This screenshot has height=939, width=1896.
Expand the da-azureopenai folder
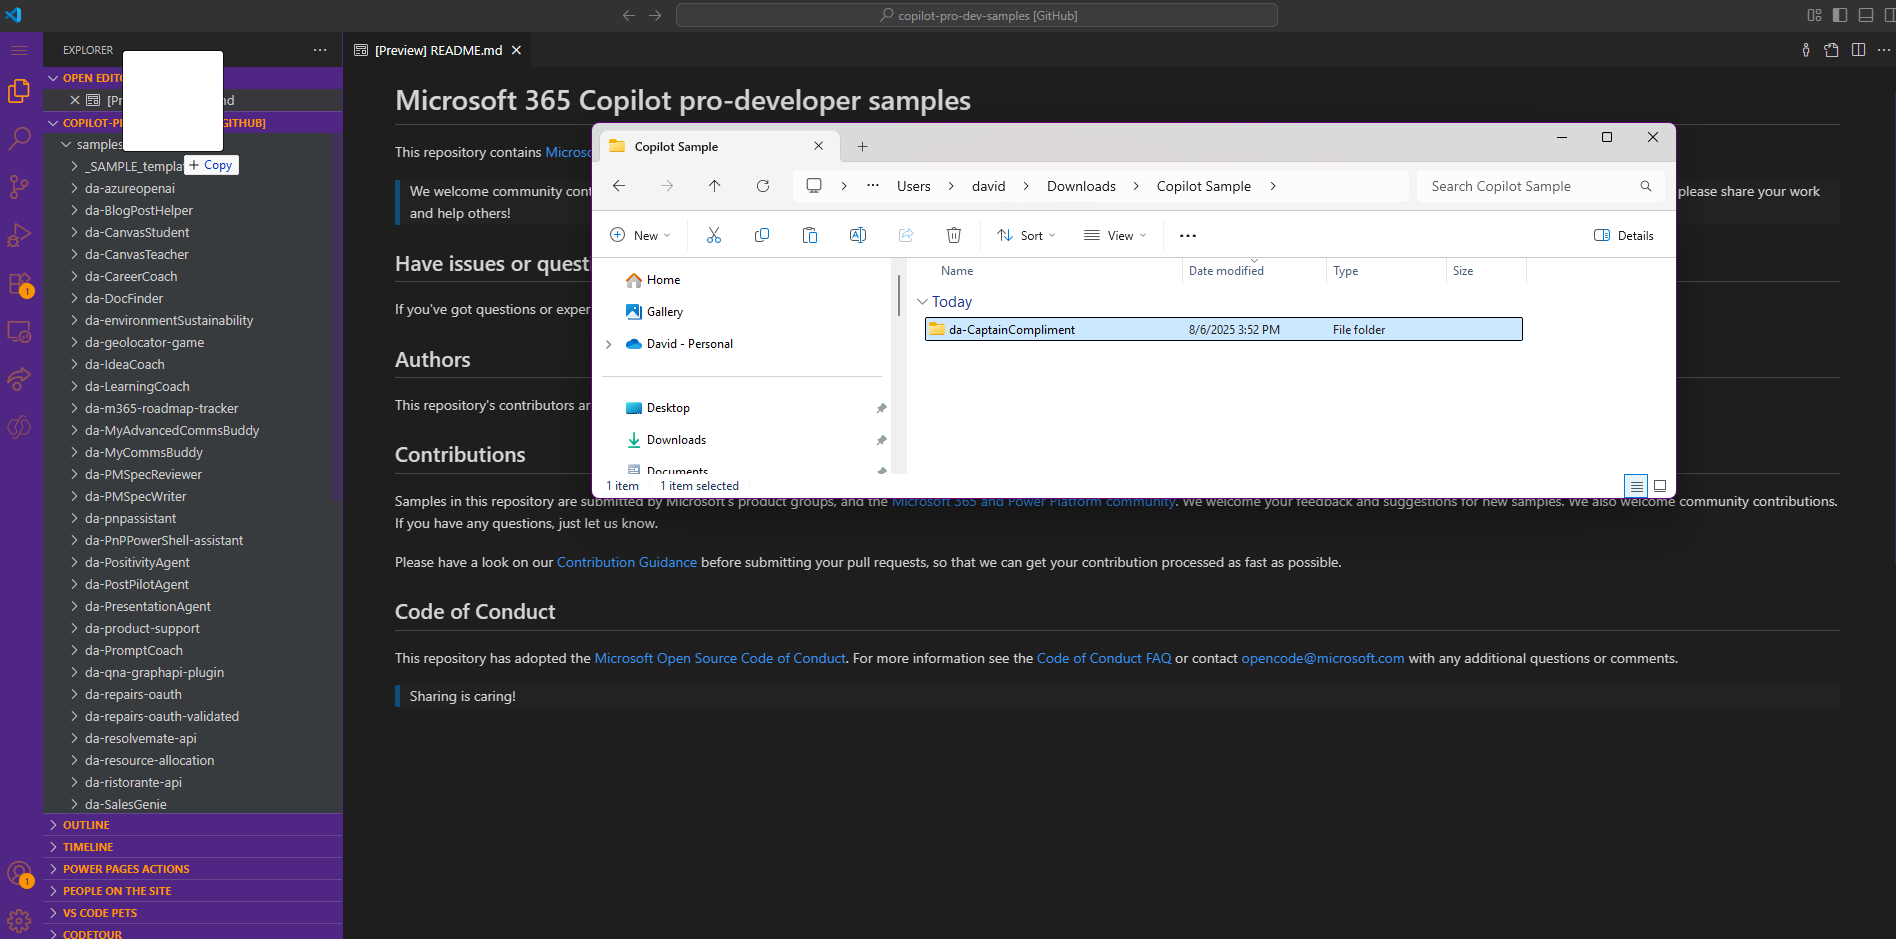point(74,188)
